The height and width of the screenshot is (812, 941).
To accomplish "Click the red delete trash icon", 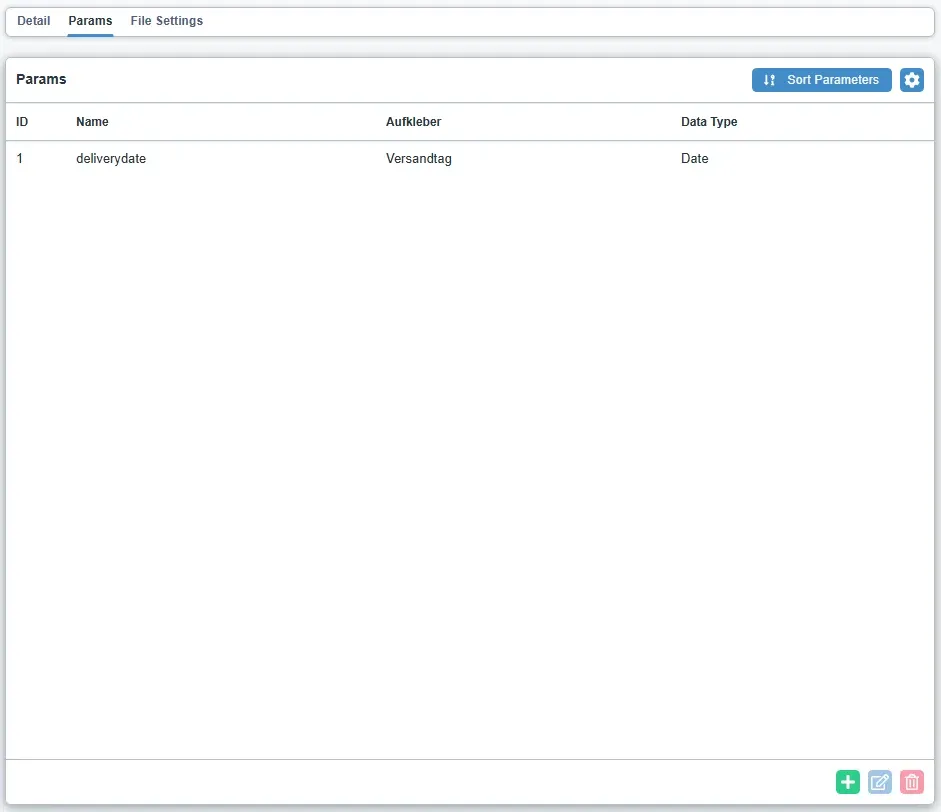I will [x=912, y=782].
